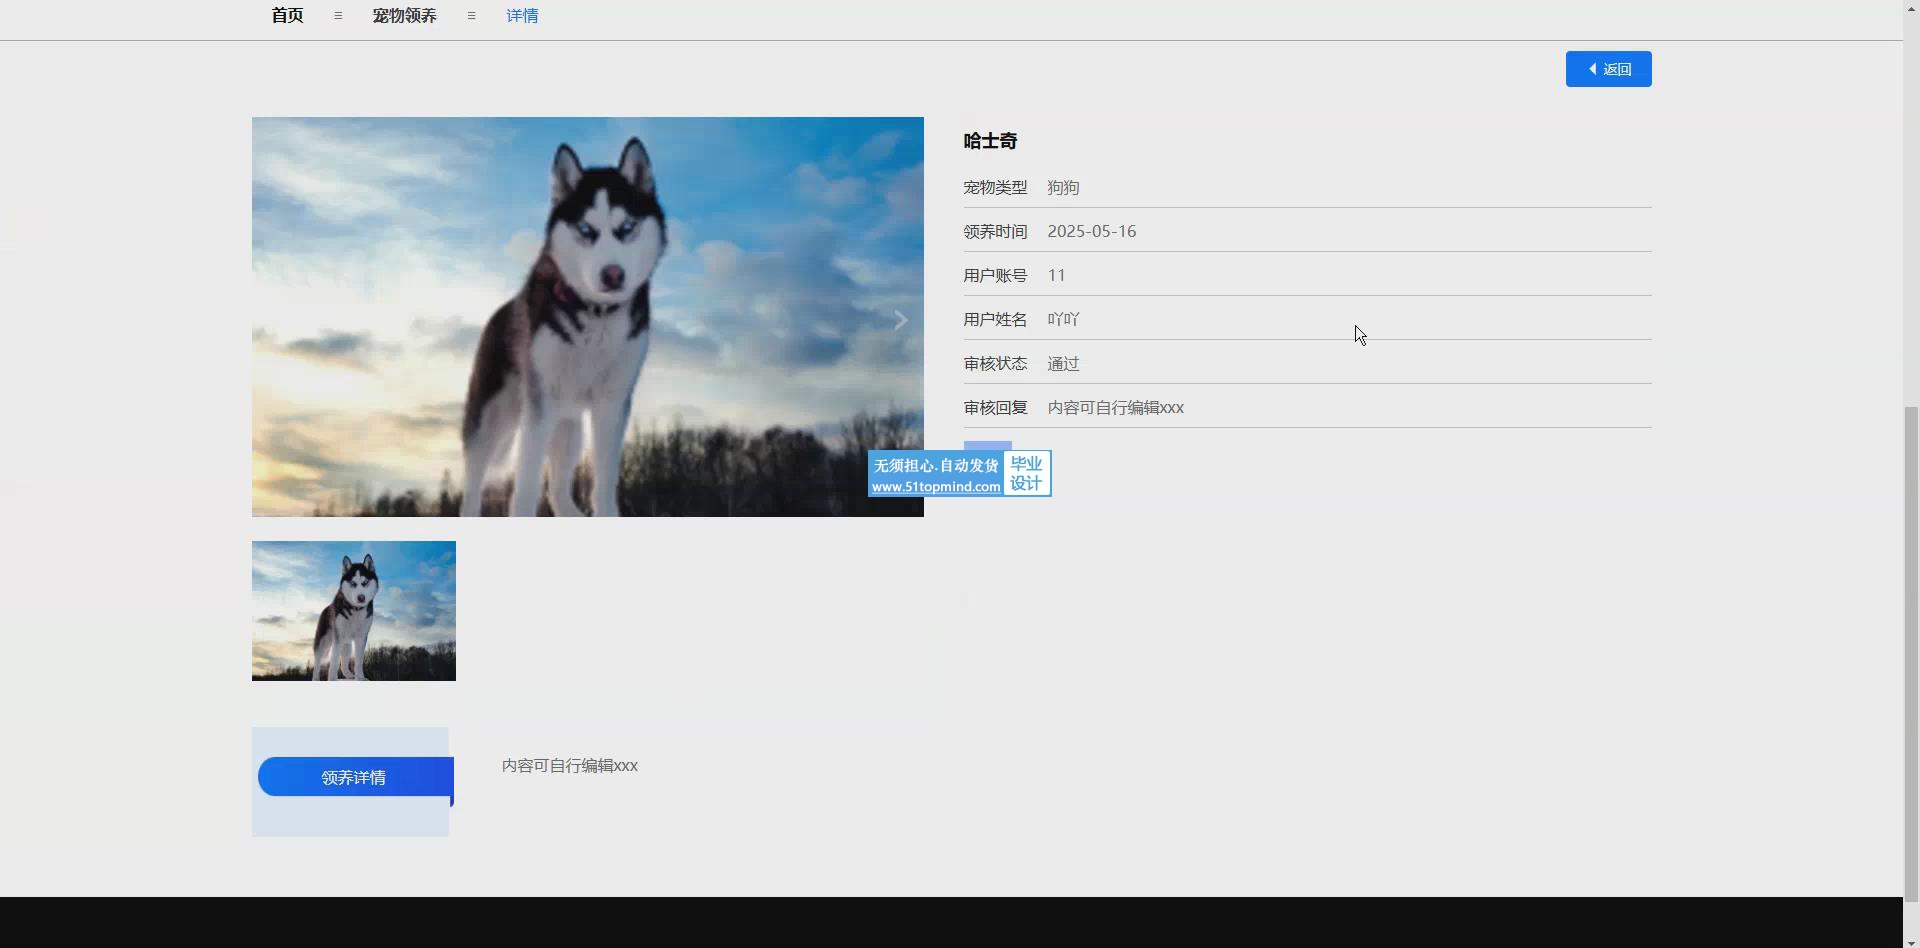The height and width of the screenshot is (948, 1920).
Task: Select the small husky thumbnail
Action: tap(354, 611)
